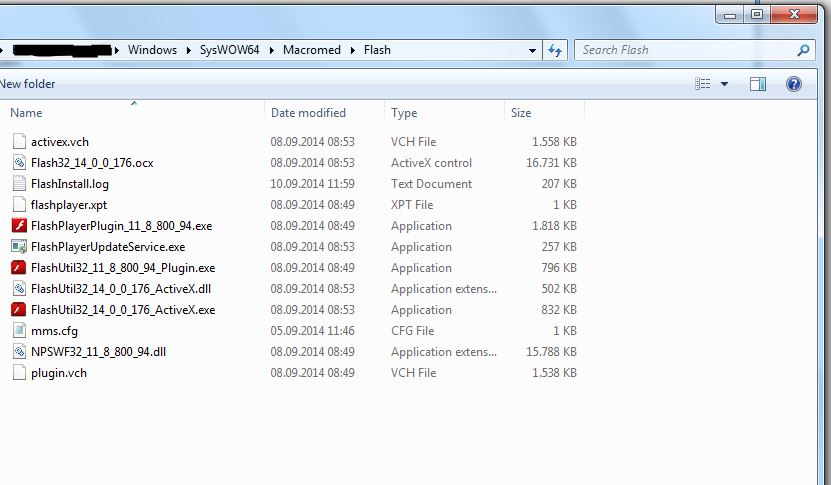Click the Change your view icon
This screenshot has width=831, height=485.
coord(703,84)
